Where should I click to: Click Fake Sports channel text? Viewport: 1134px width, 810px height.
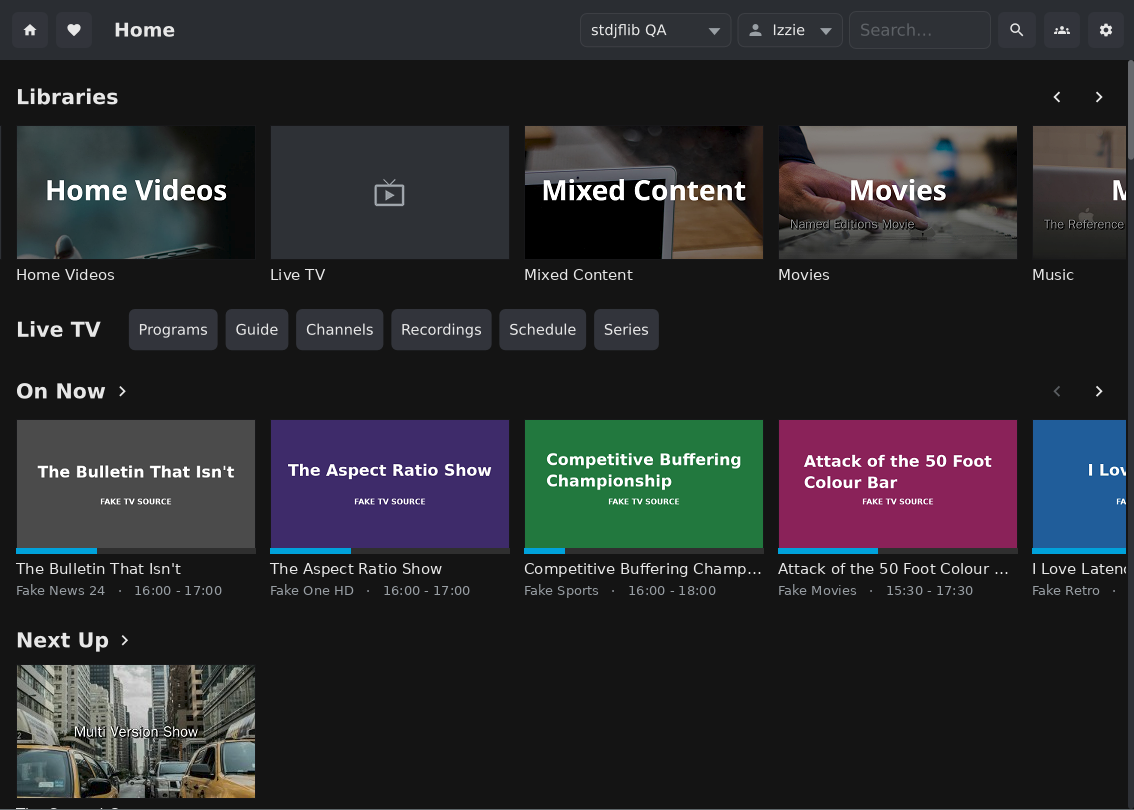pyautogui.click(x=561, y=591)
